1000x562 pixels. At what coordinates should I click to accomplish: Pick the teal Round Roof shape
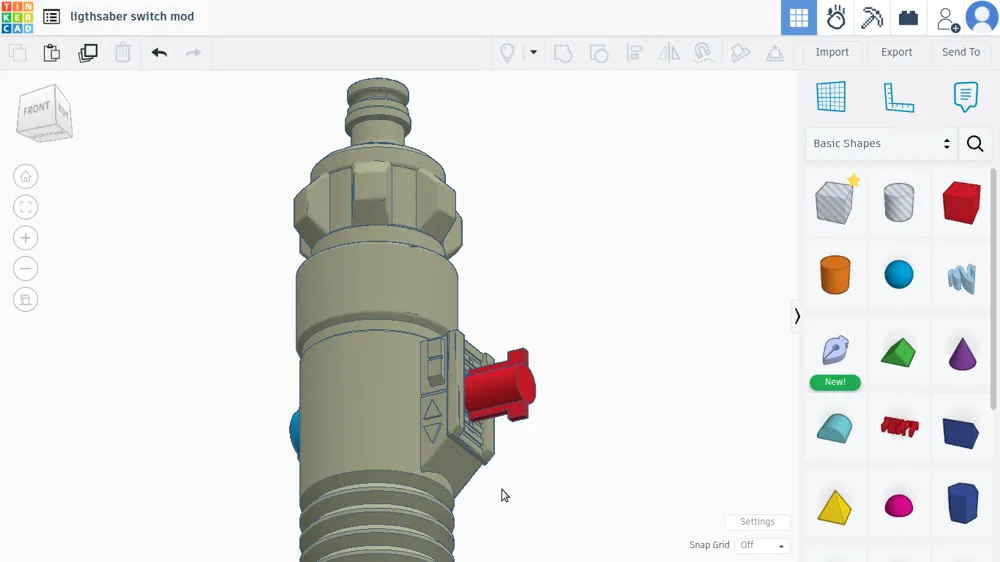pyautogui.click(x=834, y=428)
